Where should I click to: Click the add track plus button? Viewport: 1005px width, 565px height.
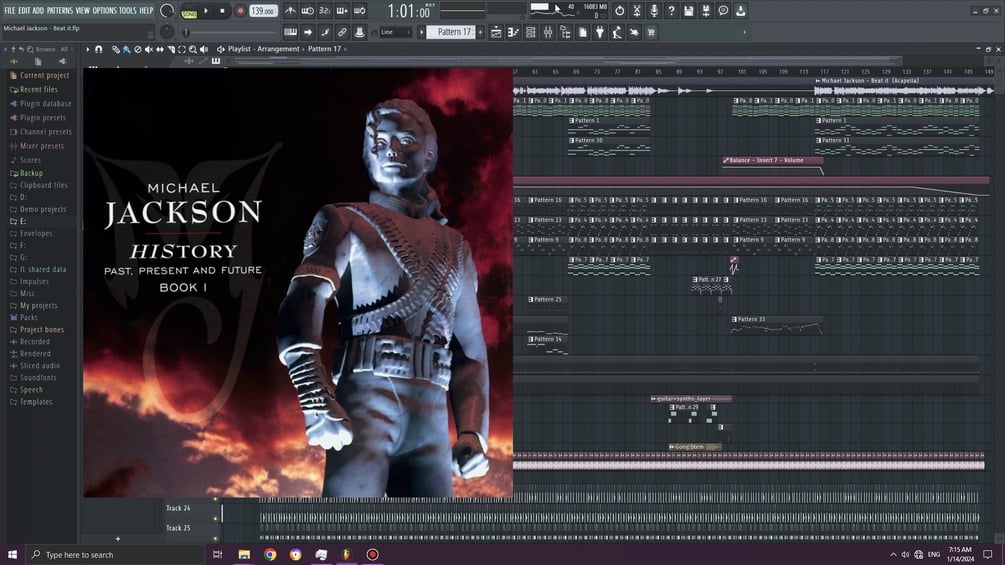(x=118, y=539)
